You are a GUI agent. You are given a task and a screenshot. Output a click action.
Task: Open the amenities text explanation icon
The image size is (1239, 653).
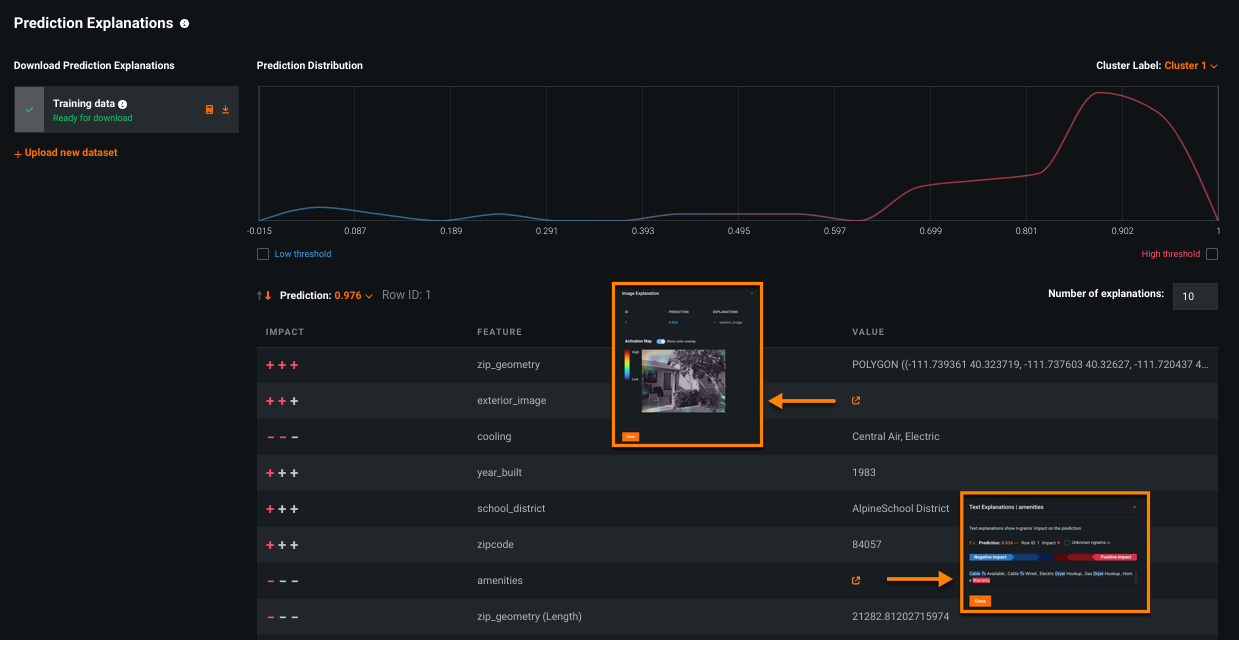point(855,581)
